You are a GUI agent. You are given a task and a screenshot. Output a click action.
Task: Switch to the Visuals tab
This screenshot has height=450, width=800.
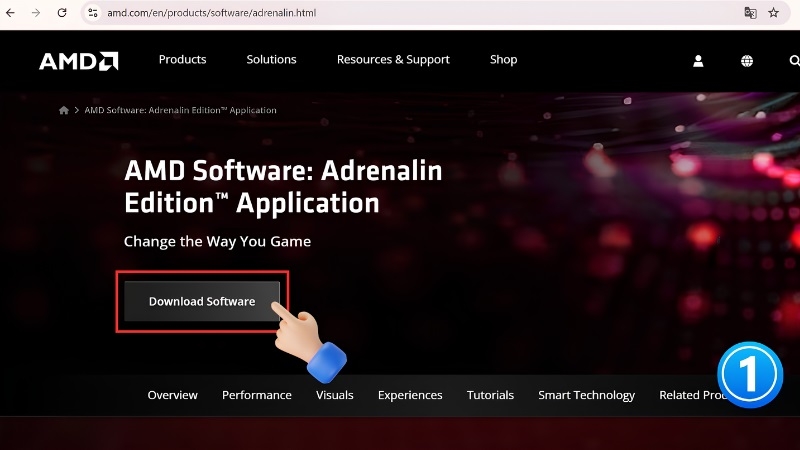(335, 395)
